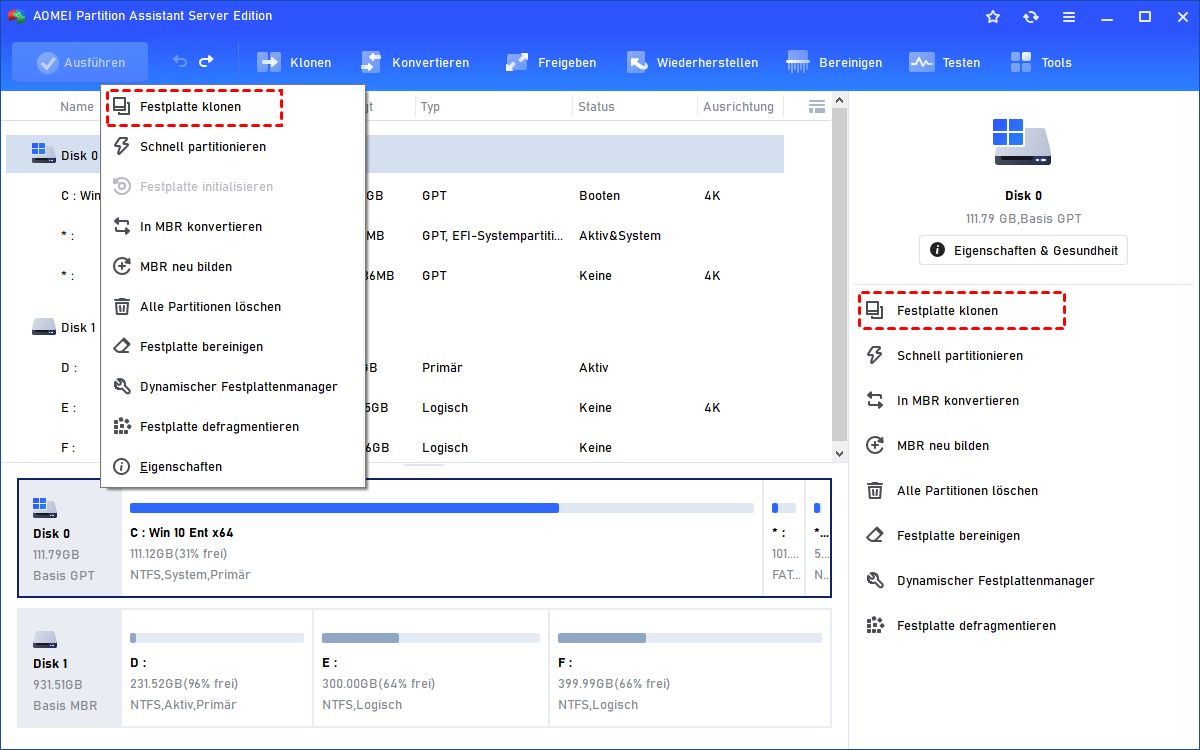Click the Typ column header

[x=430, y=107]
